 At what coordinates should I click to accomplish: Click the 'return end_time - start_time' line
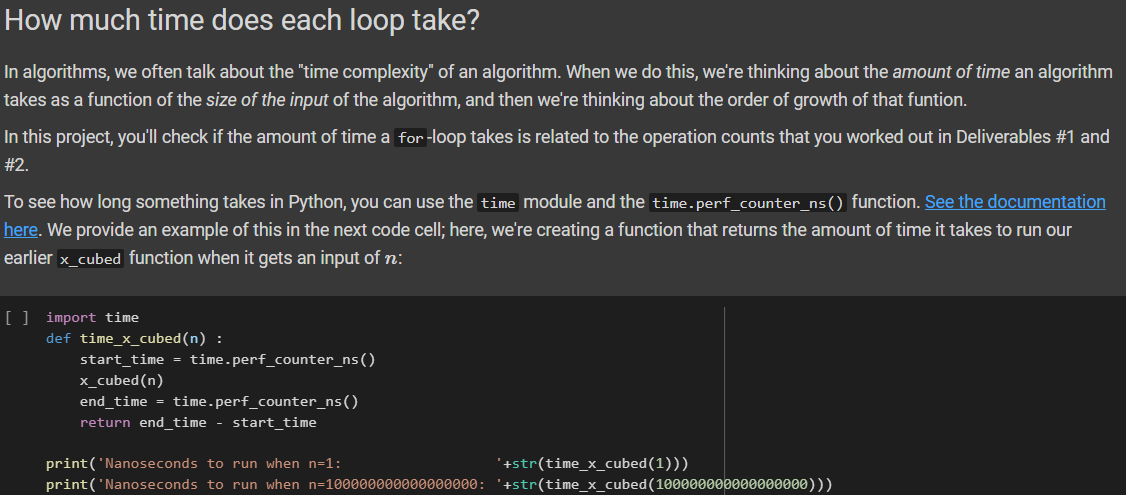coord(197,422)
